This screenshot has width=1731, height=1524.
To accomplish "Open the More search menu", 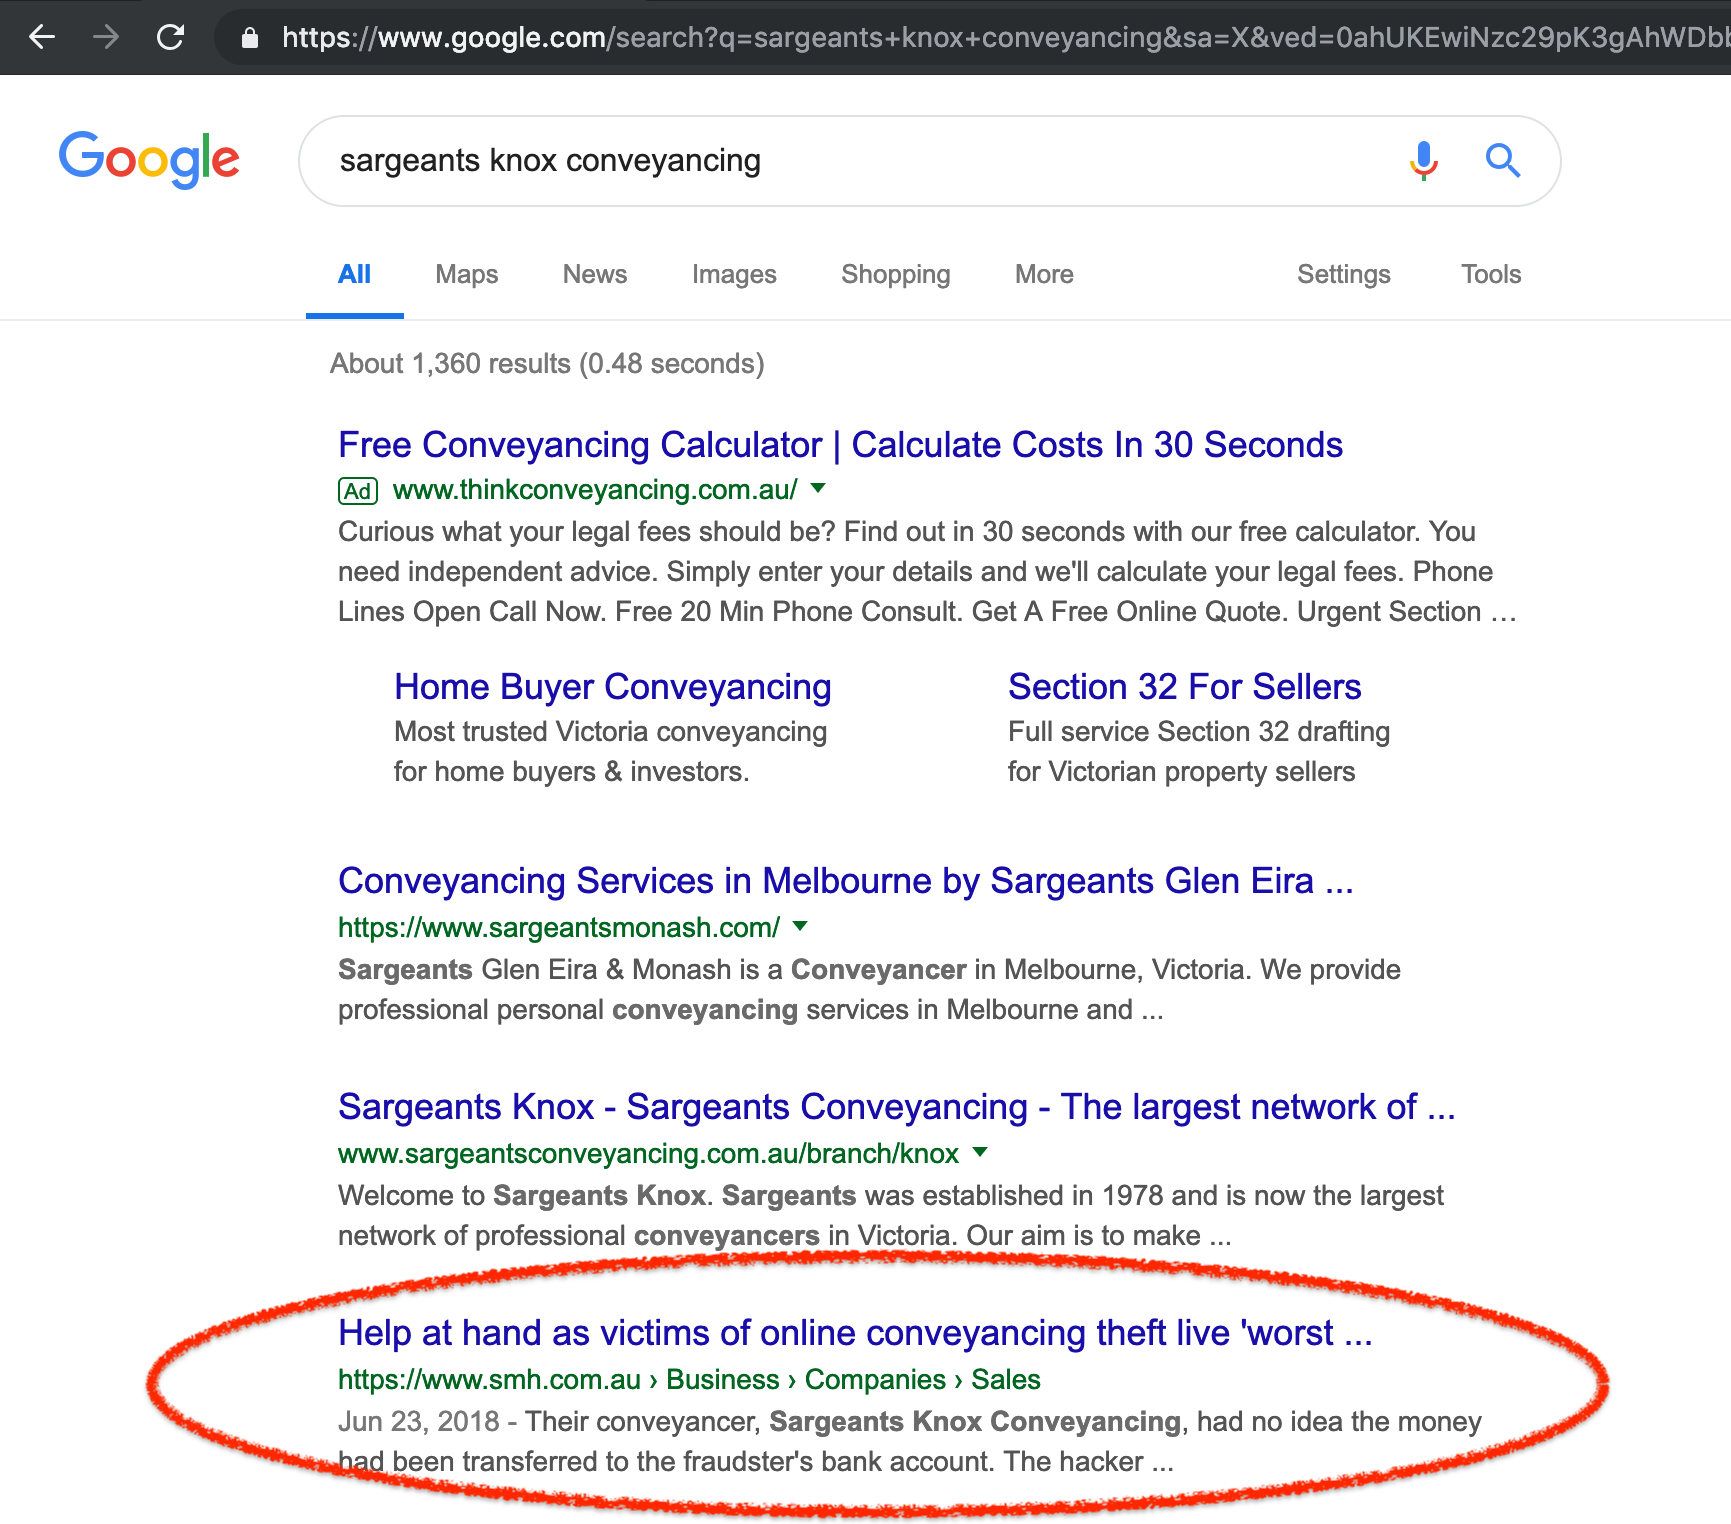I will (x=1044, y=274).
